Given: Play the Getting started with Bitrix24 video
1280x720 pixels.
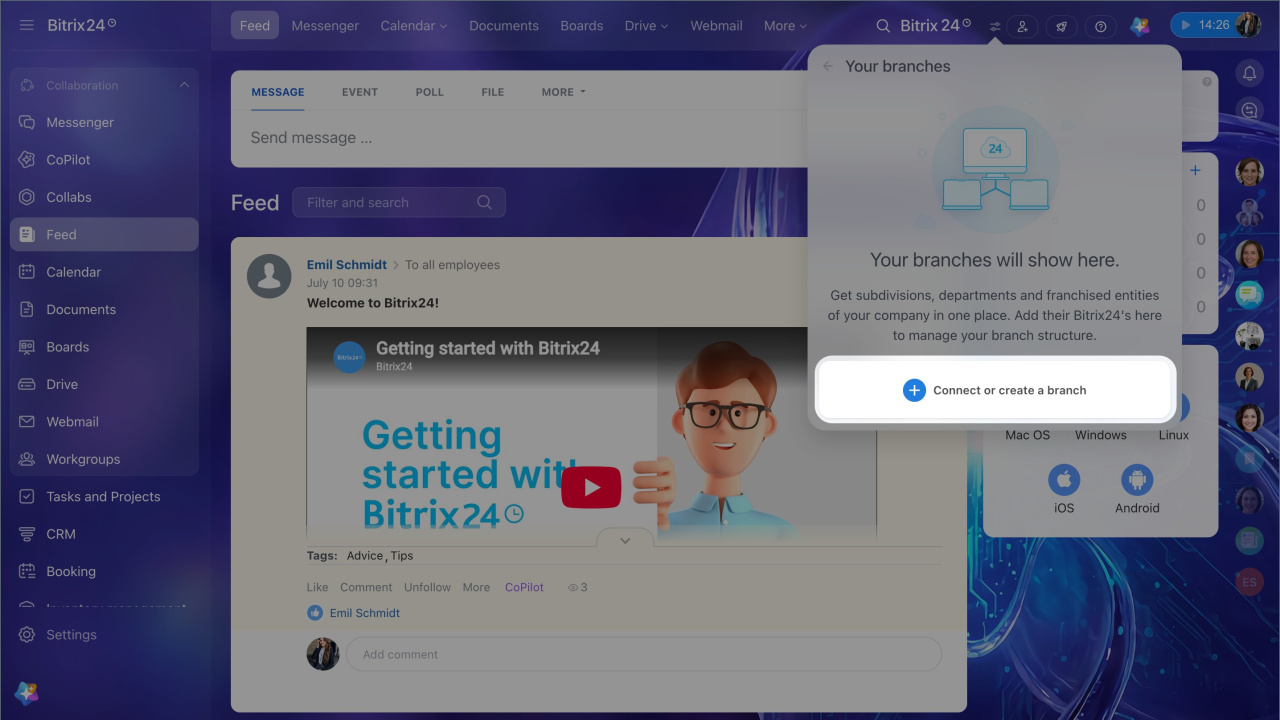Looking at the screenshot, I should coord(591,488).
